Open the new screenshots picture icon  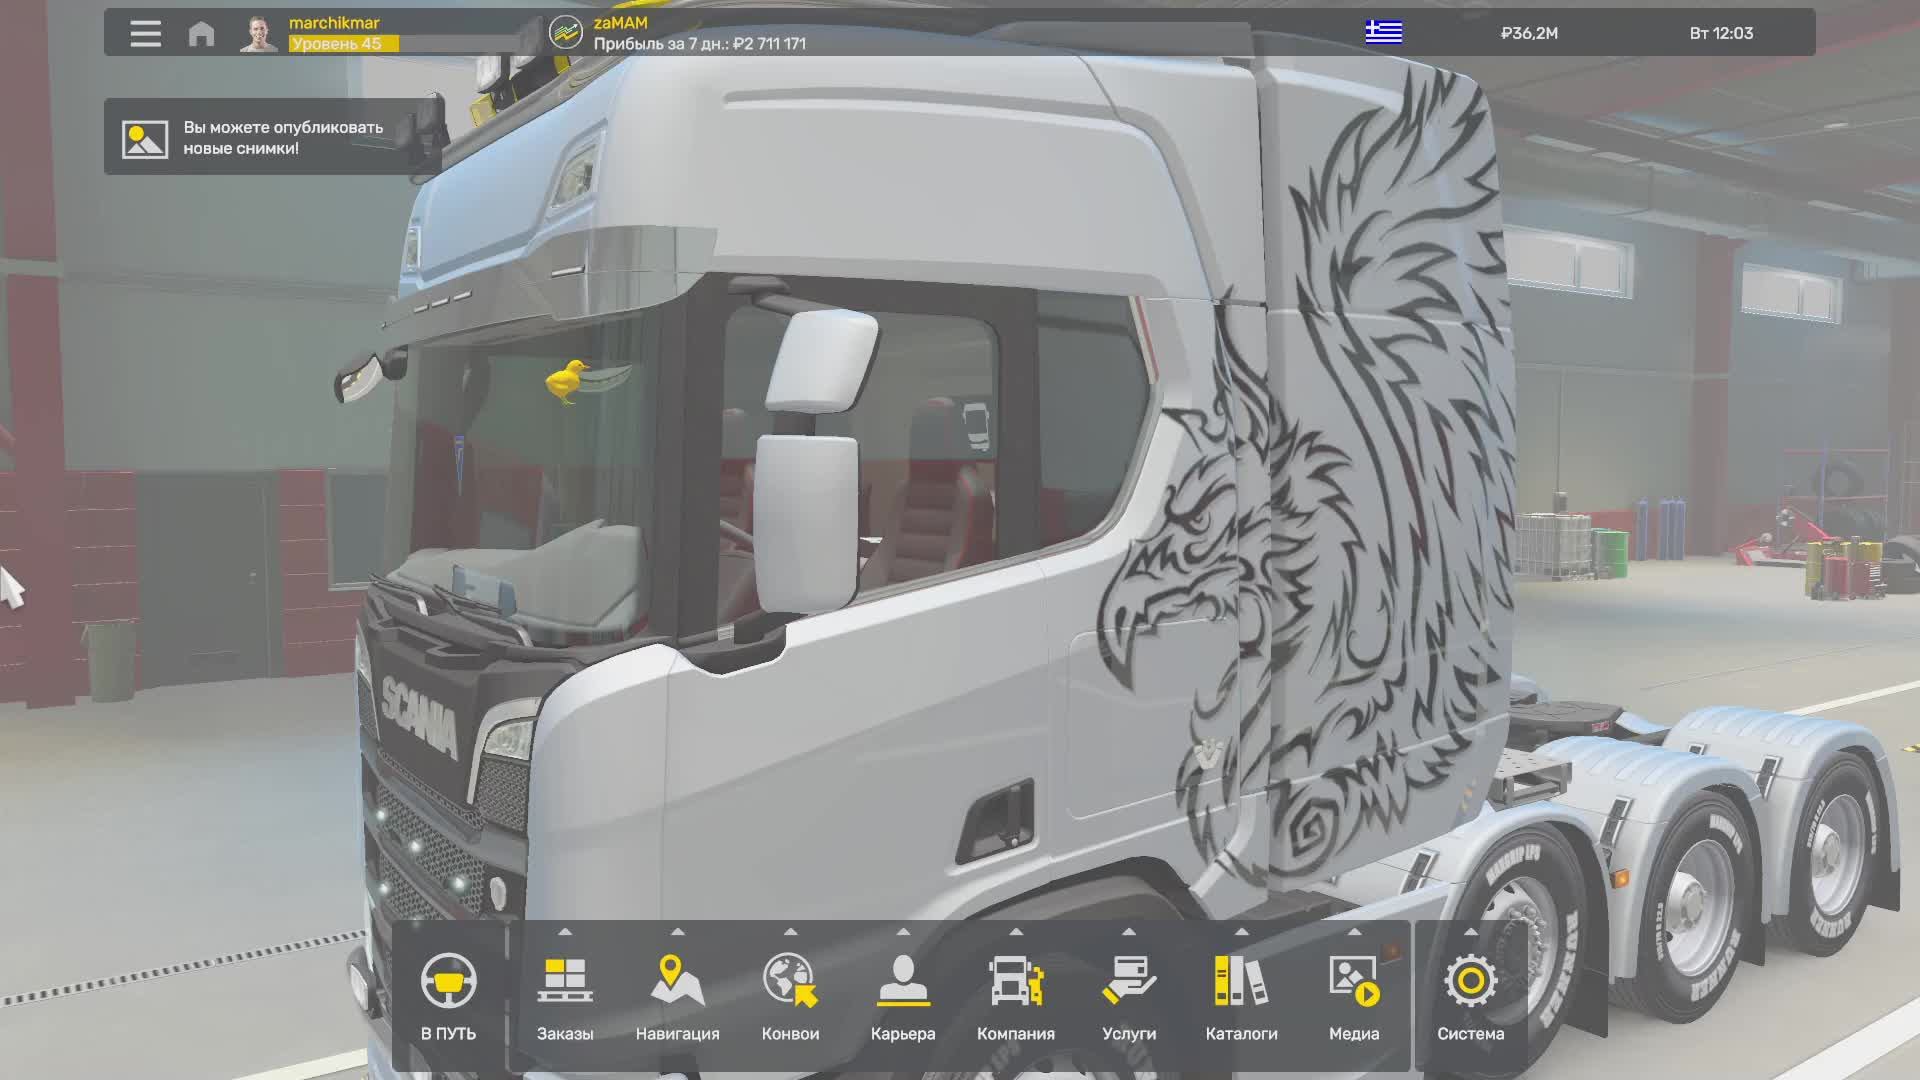(145, 138)
